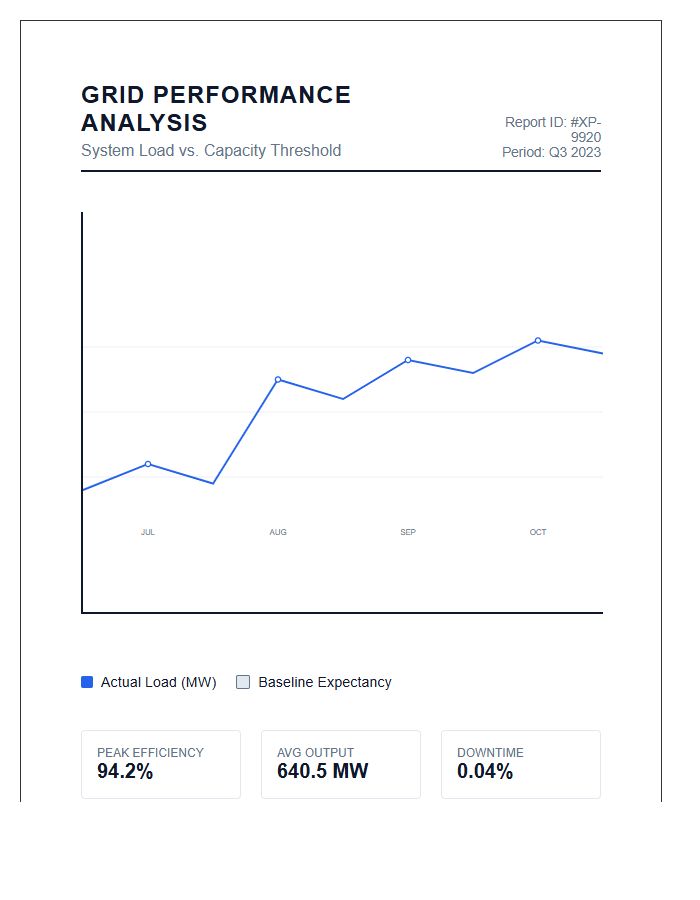Select the JUL data point marker
The width and height of the screenshot is (700, 900).
148,464
